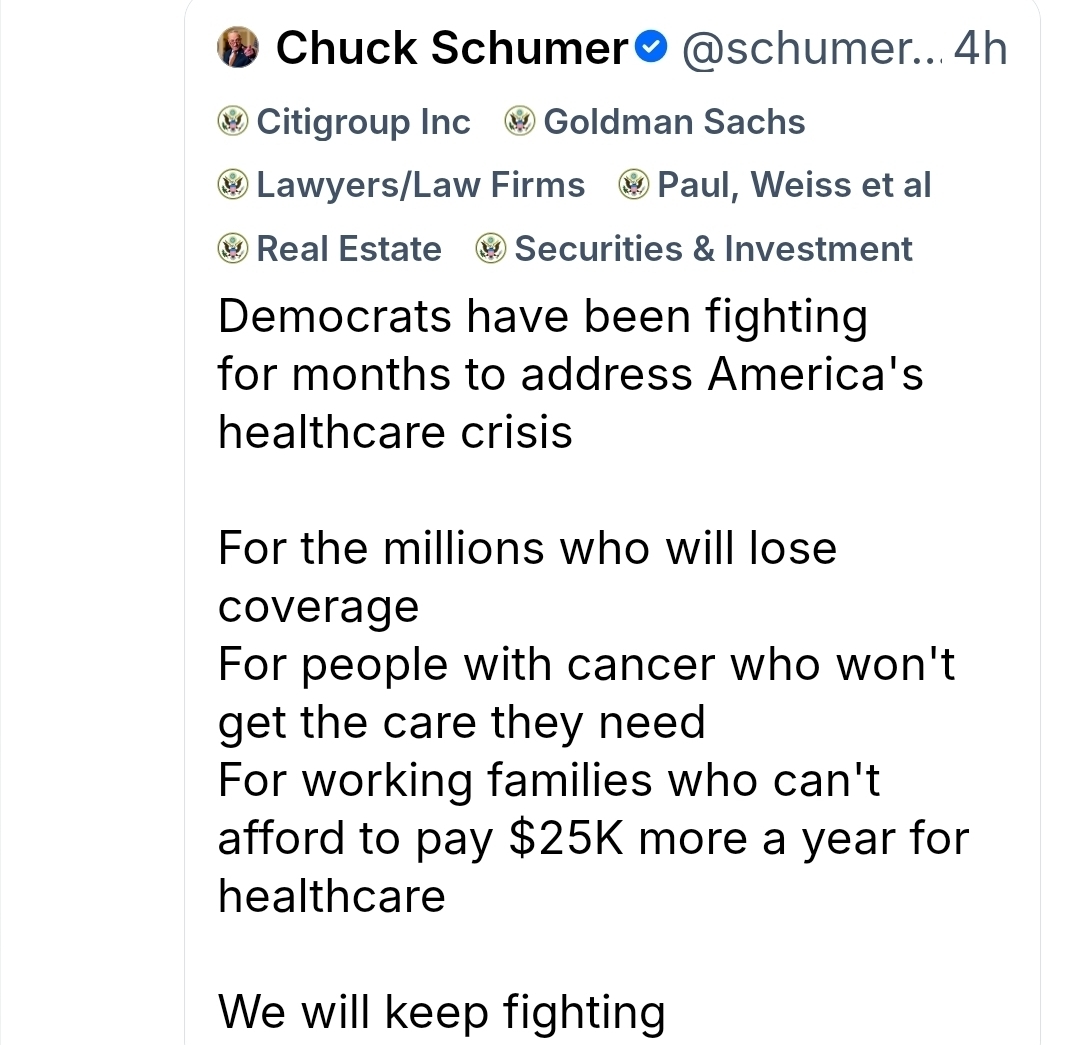Click Chuck Schumer's profile avatar
1080x1045 pixels.
click(x=237, y=47)
